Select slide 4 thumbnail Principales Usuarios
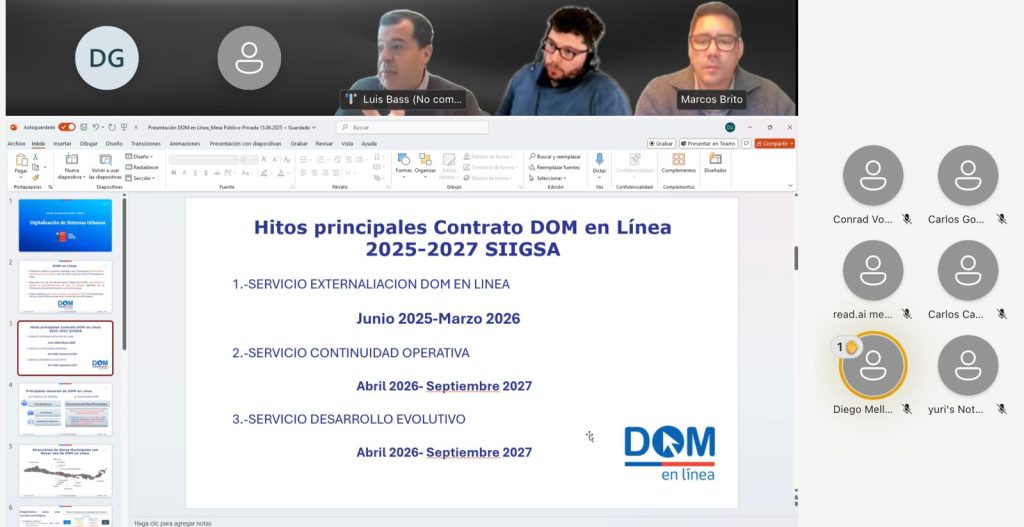This screenshot has width=1024, height=527. click(65, 409)
